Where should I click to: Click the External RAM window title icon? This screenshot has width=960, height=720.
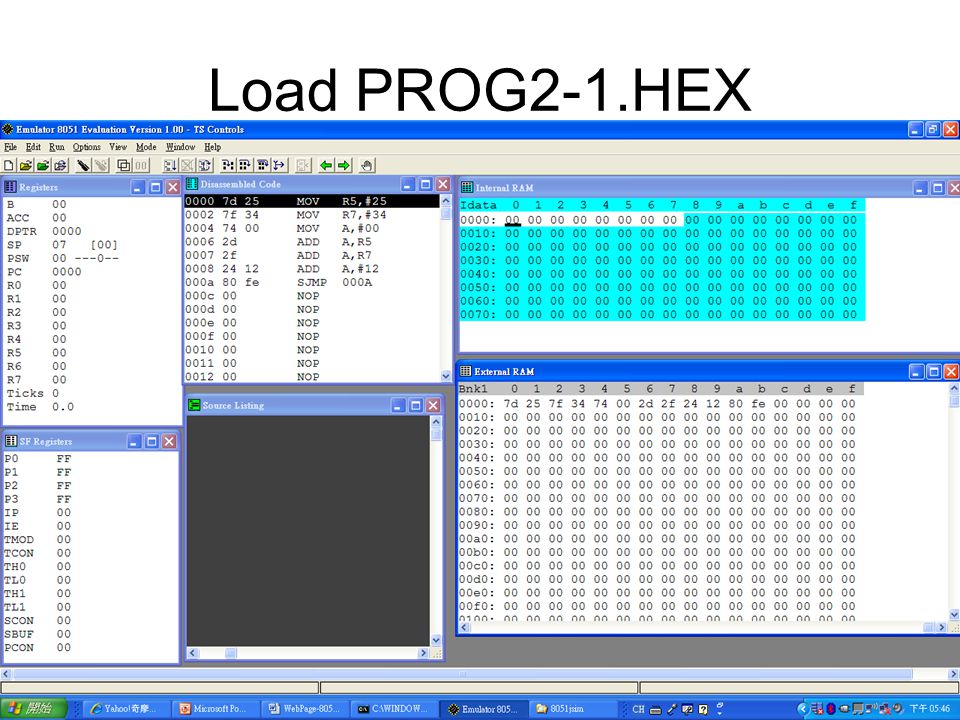(x=466, y=371)
